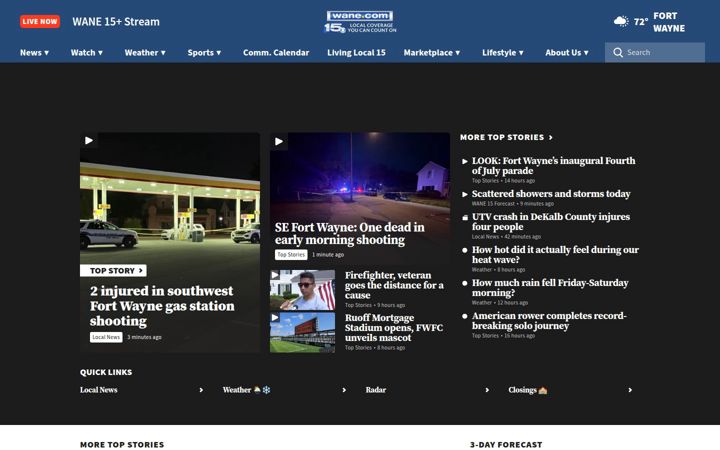Click the arrow next to Weather quick link
The width and height of the screenshot is (720, 450).
(x=344, y=390)
